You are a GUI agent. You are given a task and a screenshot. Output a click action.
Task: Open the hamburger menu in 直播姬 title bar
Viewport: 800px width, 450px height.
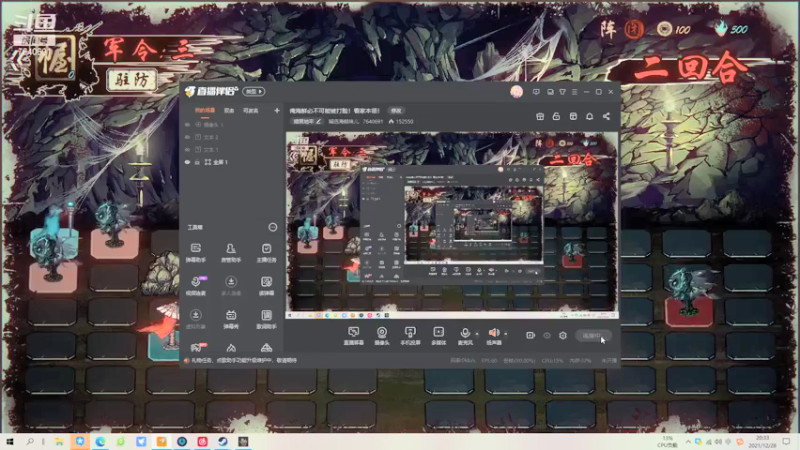[574, 92]
